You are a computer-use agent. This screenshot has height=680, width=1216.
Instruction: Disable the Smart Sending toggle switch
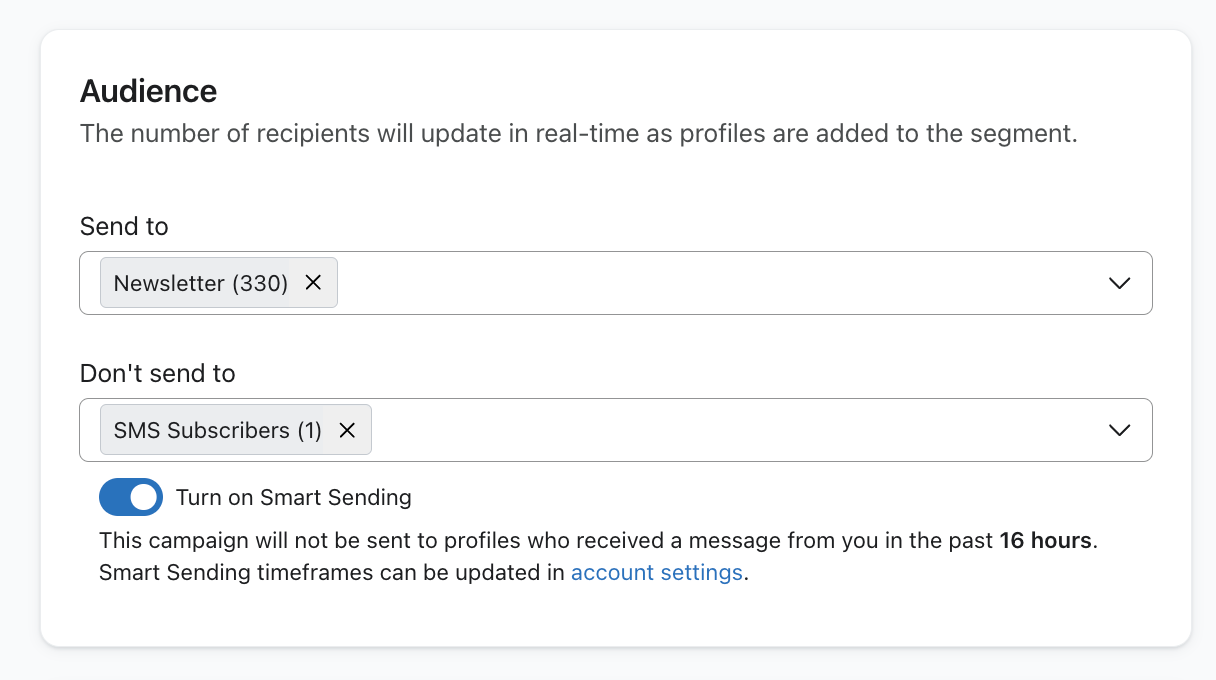click(131, 497)
